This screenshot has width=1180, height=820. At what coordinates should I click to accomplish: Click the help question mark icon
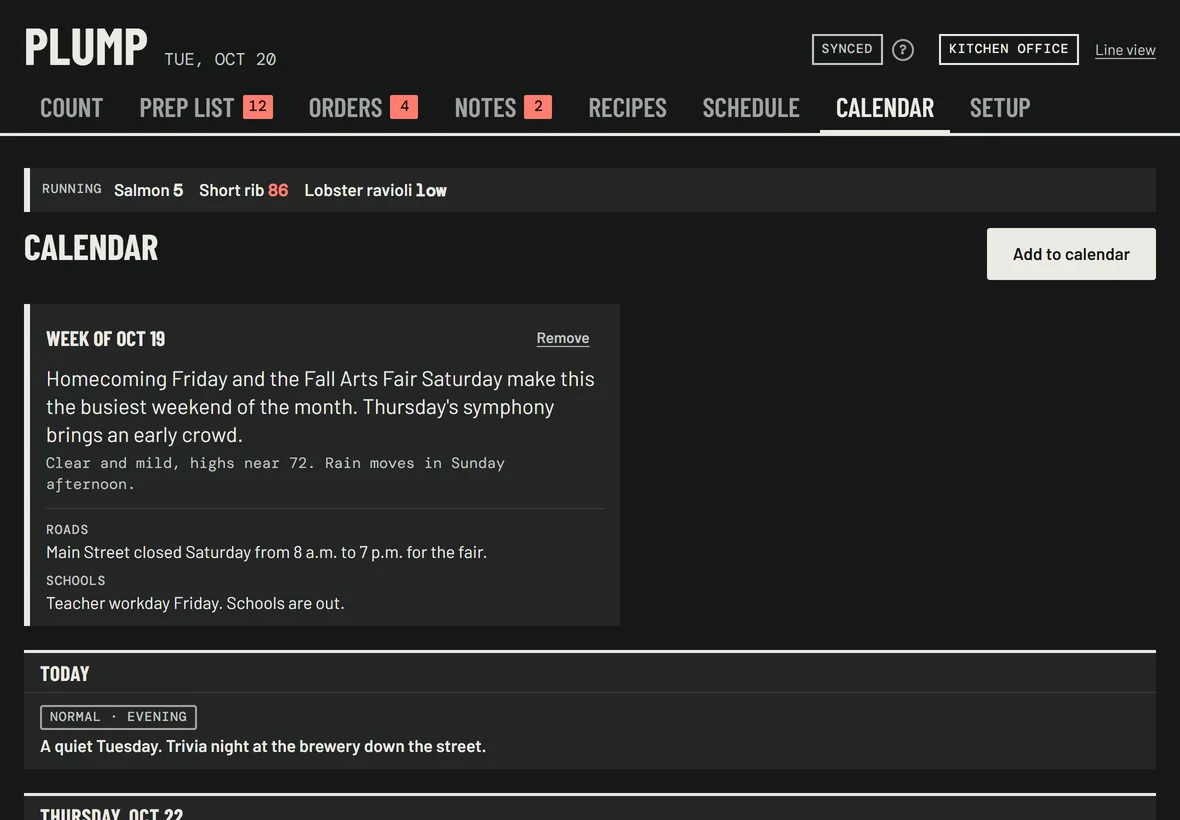902,50
